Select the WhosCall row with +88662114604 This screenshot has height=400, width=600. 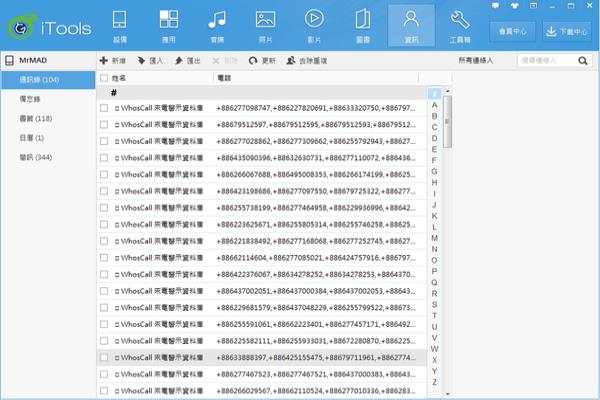[x=262, y=258]
